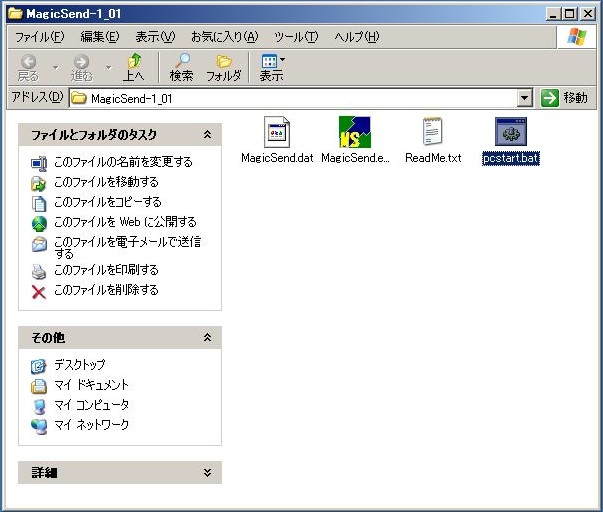Click the address field showing MagicSend-1_01

(x=294, y=98)
